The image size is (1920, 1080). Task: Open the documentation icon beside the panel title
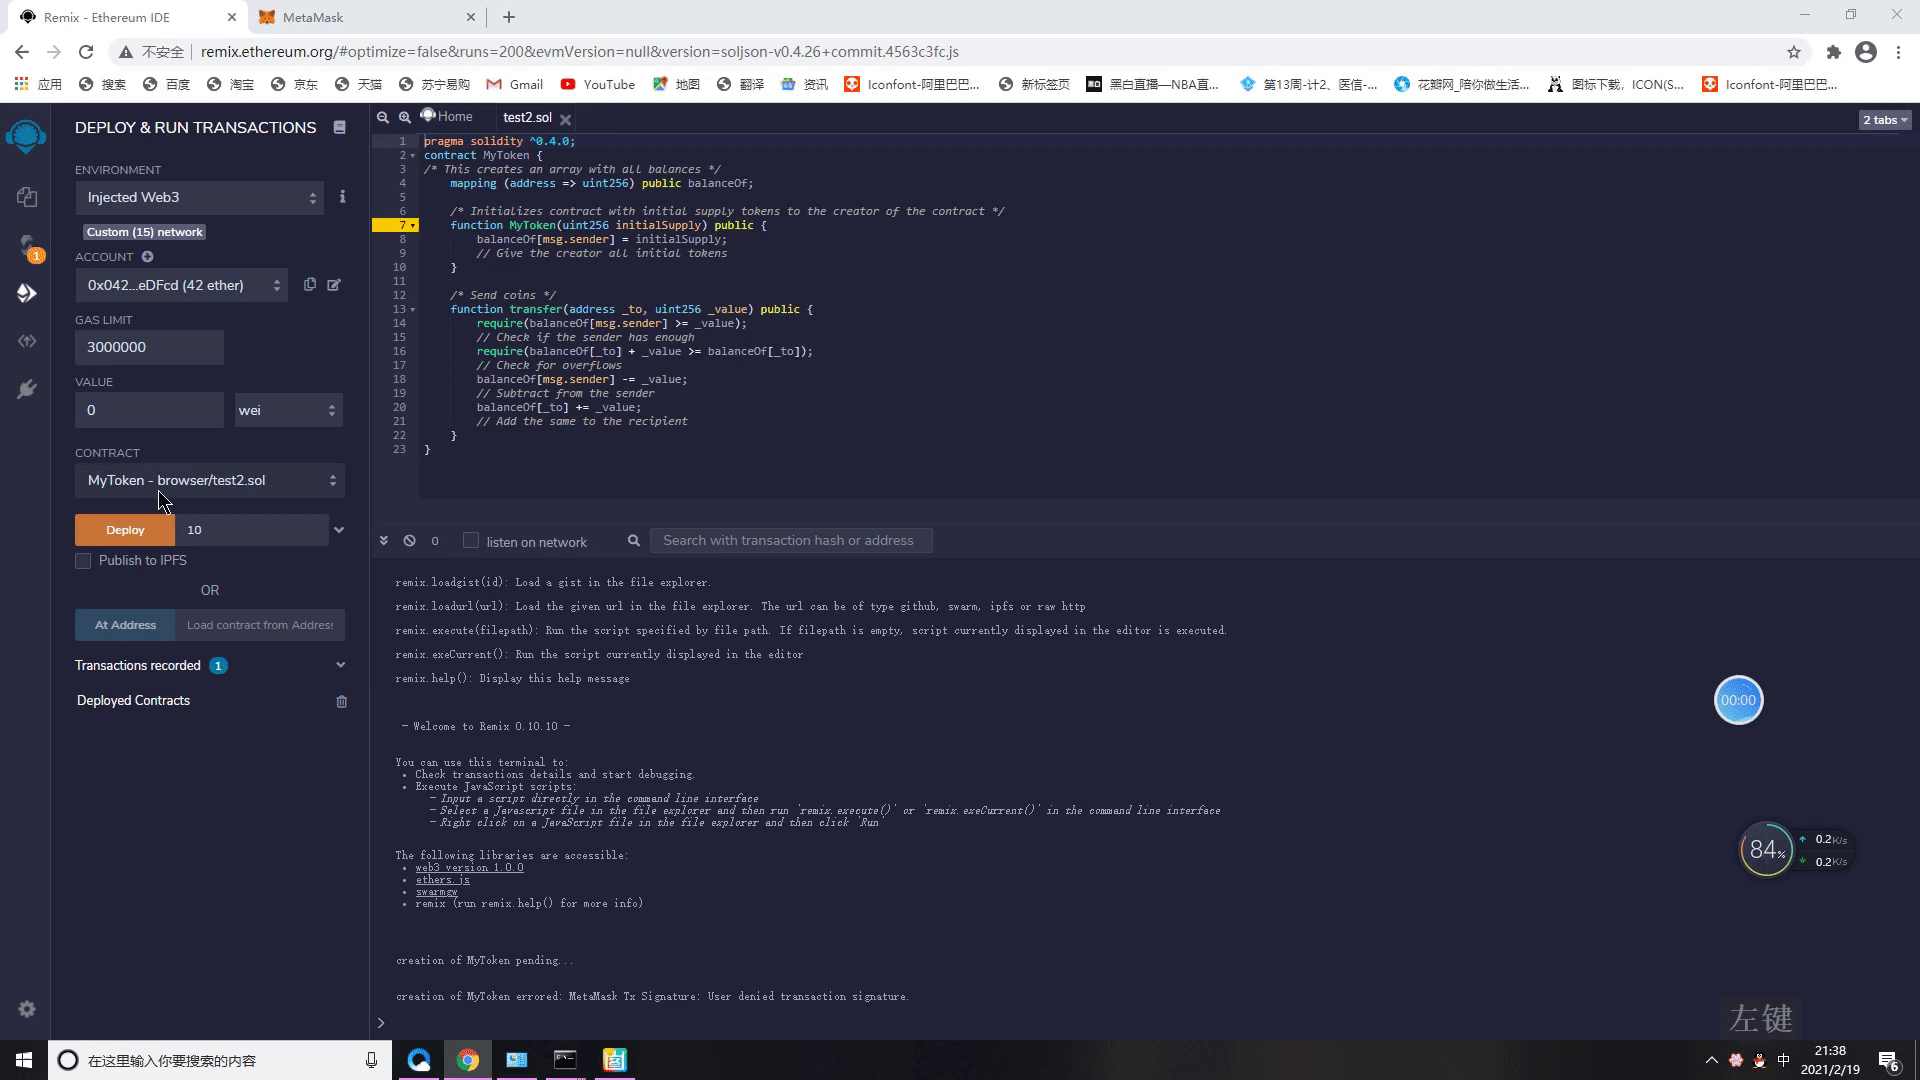[340, 127]
